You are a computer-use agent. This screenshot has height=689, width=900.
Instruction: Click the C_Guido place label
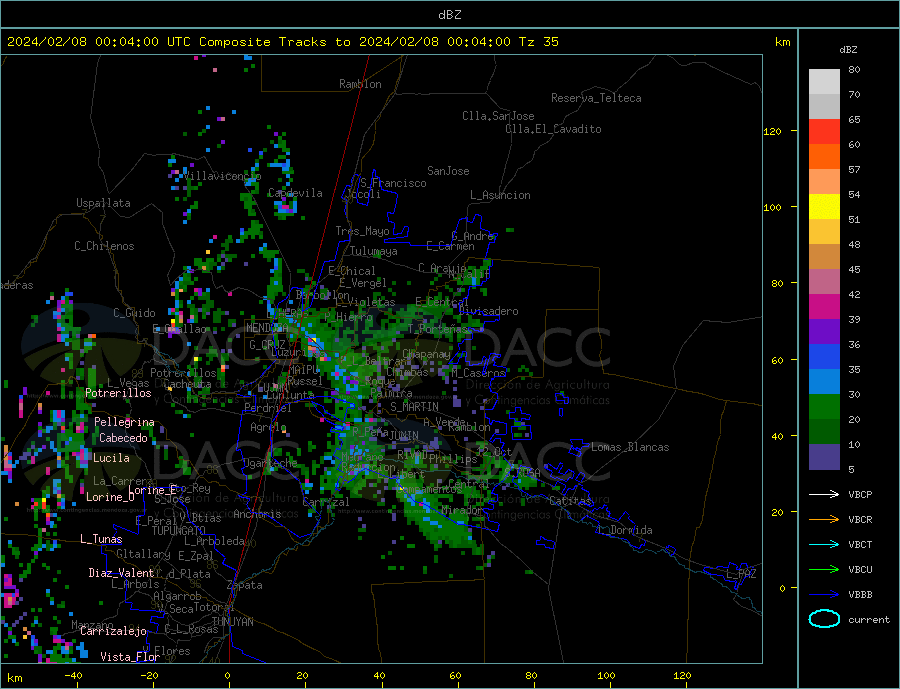(x=134, y=313)
